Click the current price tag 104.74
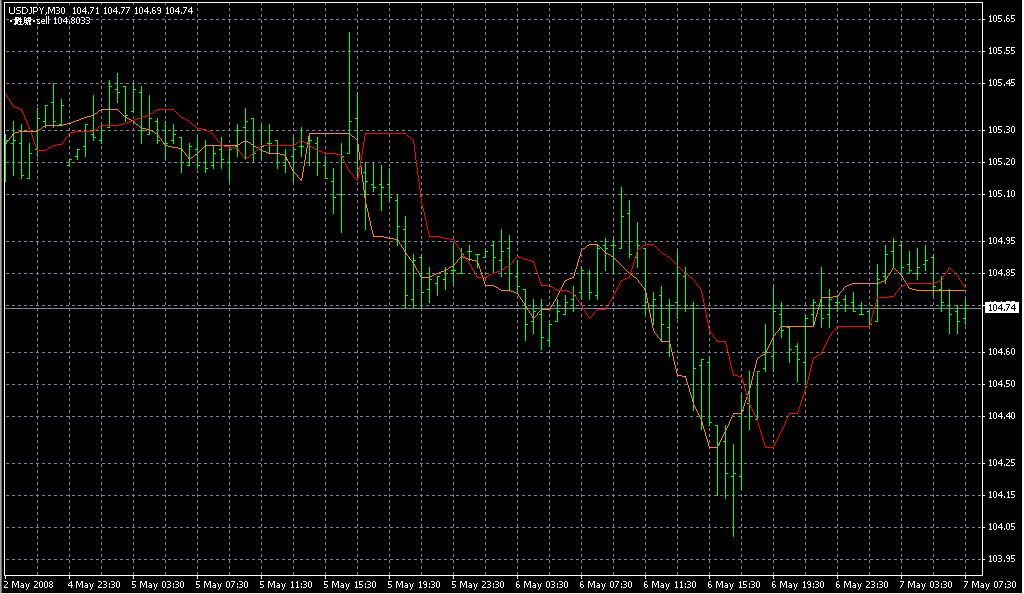 1002,308
